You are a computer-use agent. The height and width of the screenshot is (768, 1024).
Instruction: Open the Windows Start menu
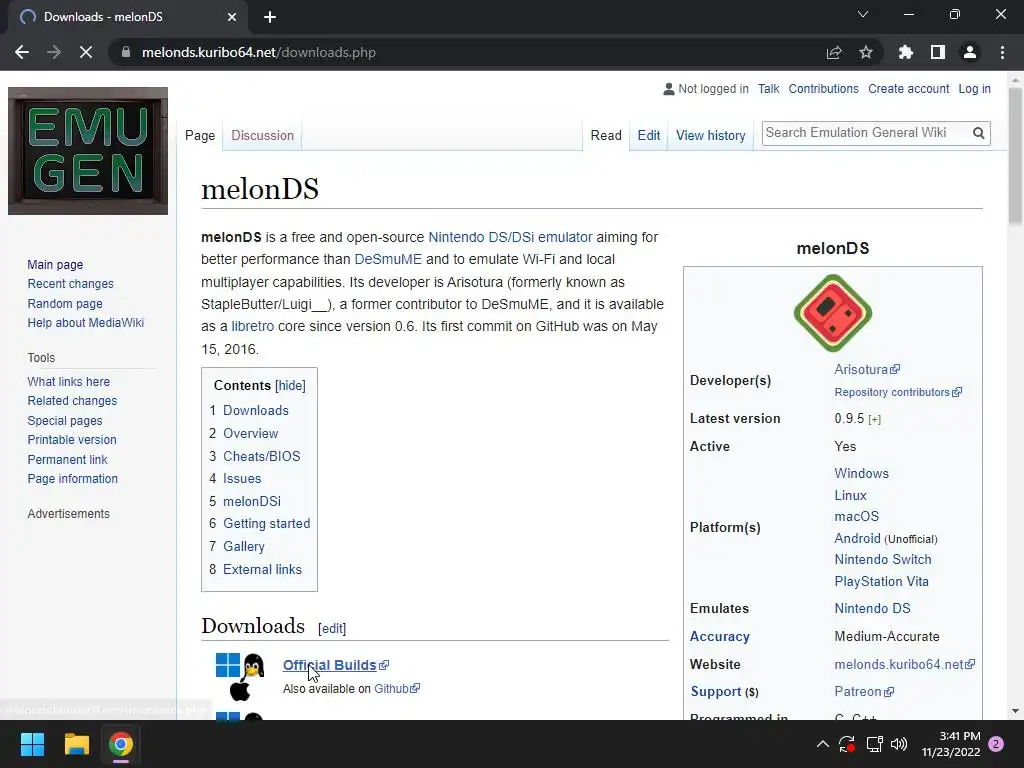coord(32,744)
